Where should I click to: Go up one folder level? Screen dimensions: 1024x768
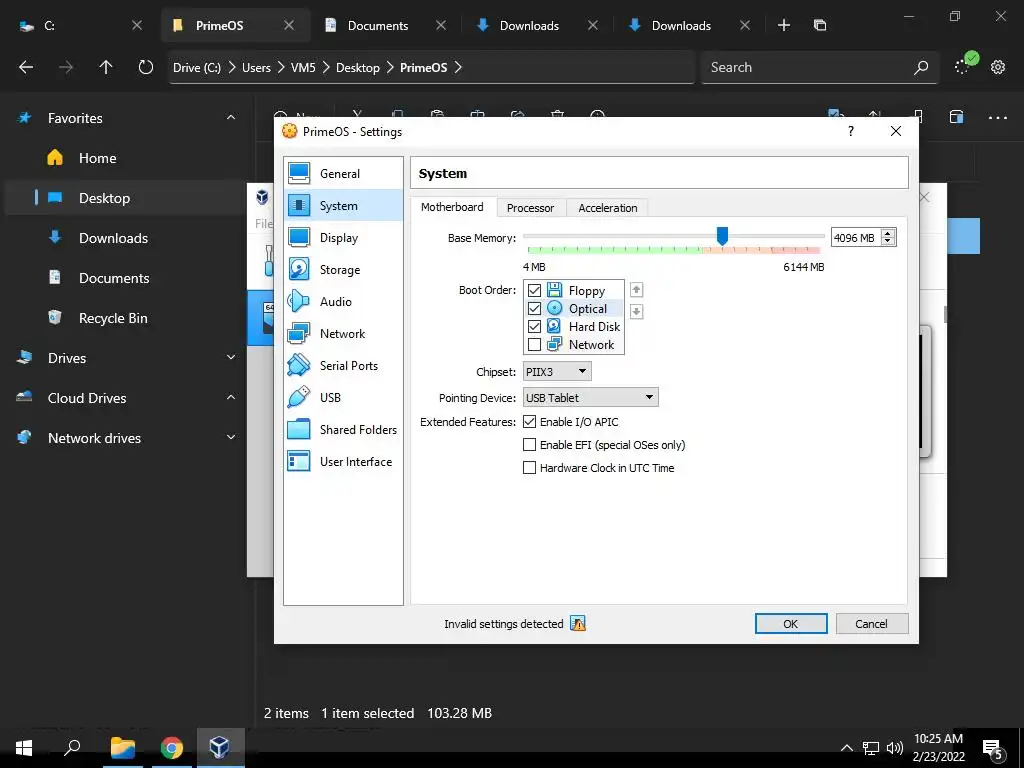[106, 67]
